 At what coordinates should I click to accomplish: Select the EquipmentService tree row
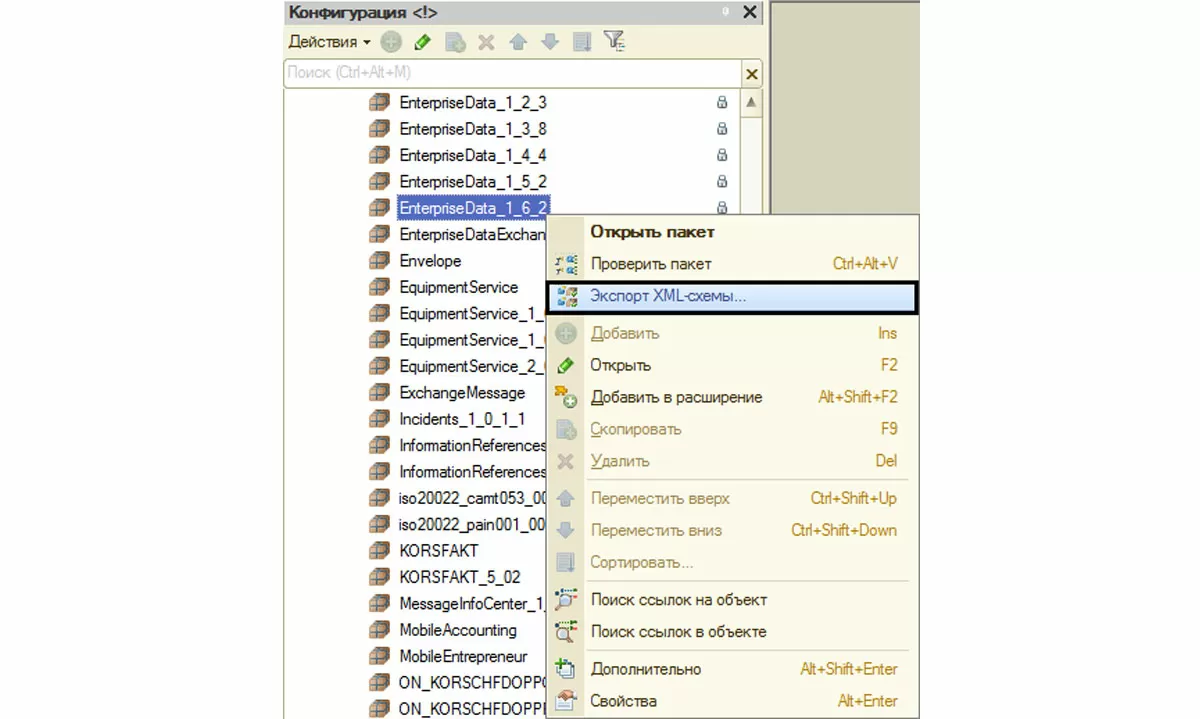[x=459, y=287]
